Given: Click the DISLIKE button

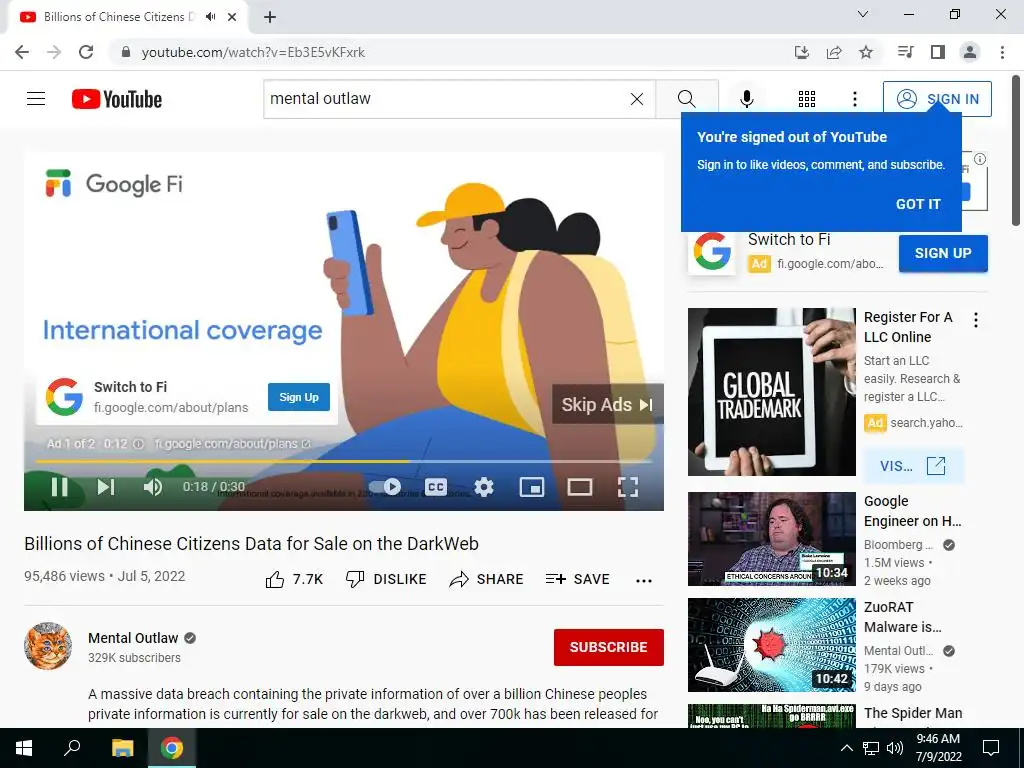Looking at the screenshot, I should coord(386,579).
